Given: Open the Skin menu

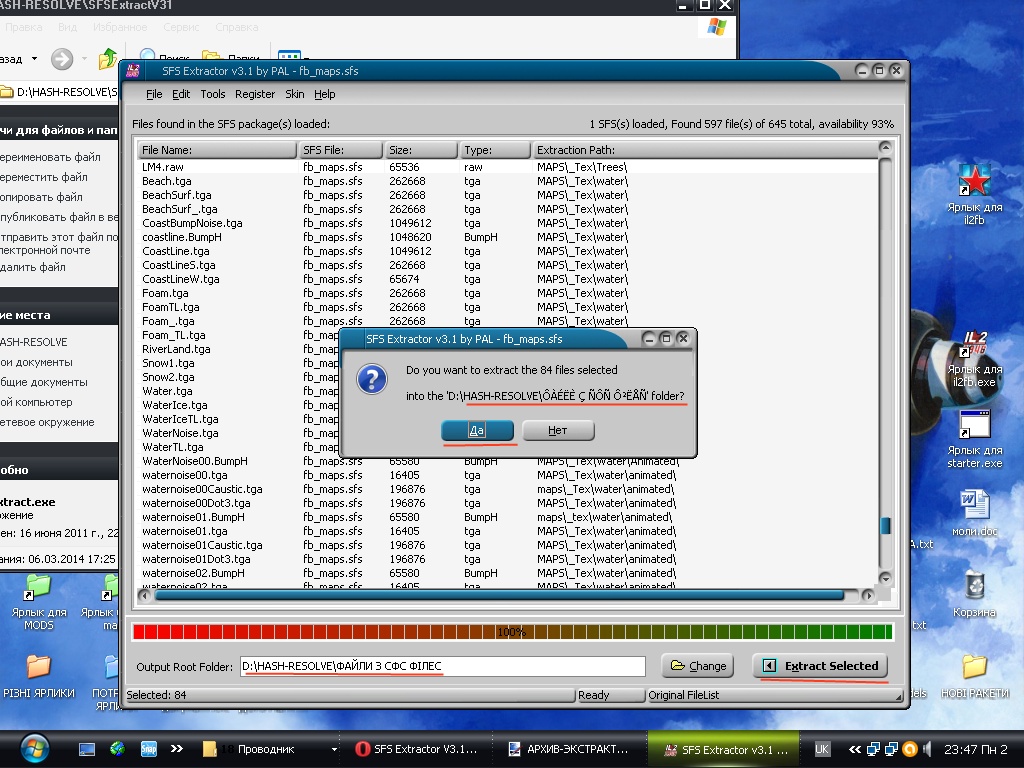Looking at the screenshot, I should (x=295, y=94).
